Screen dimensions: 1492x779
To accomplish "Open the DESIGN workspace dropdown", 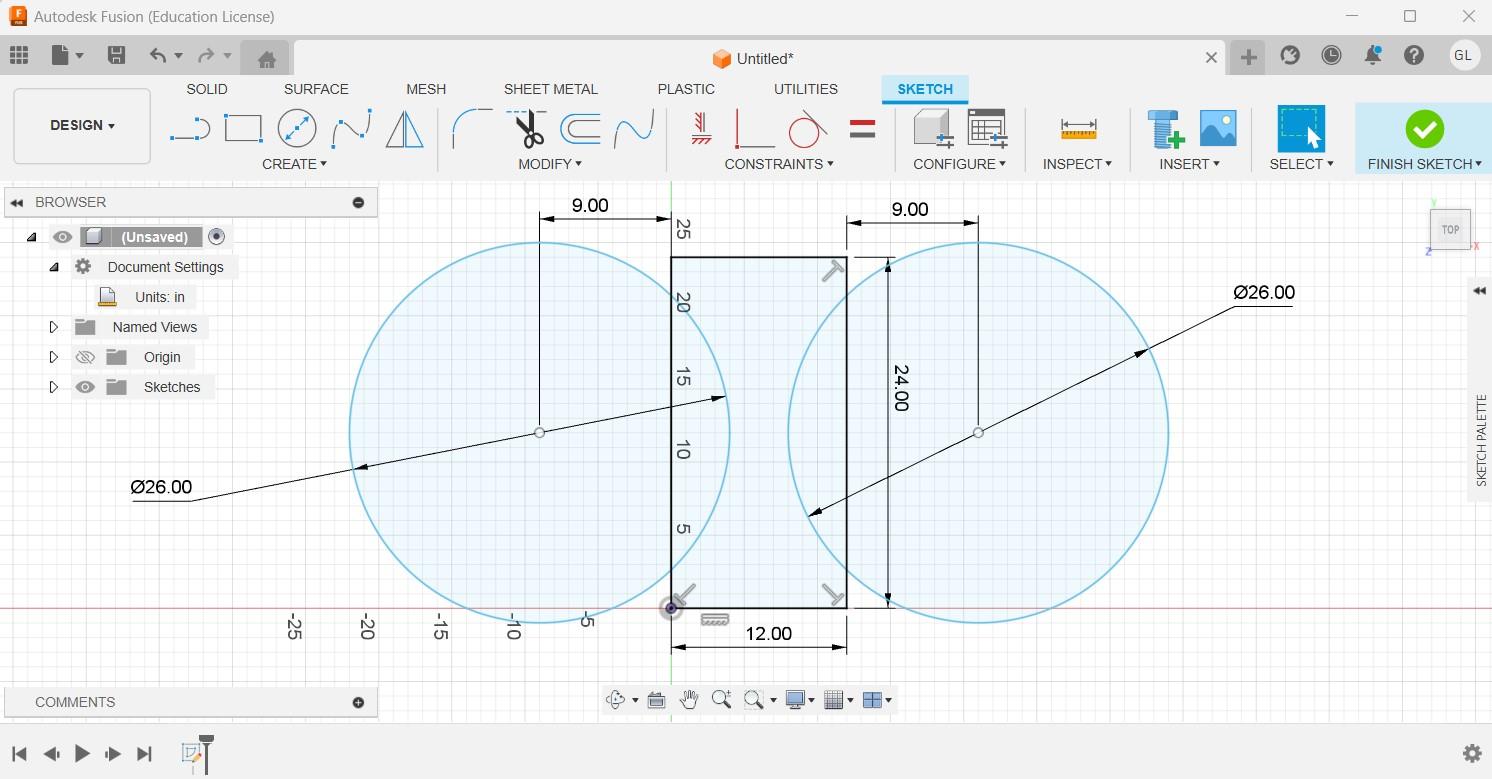I will tap(82, 126).
